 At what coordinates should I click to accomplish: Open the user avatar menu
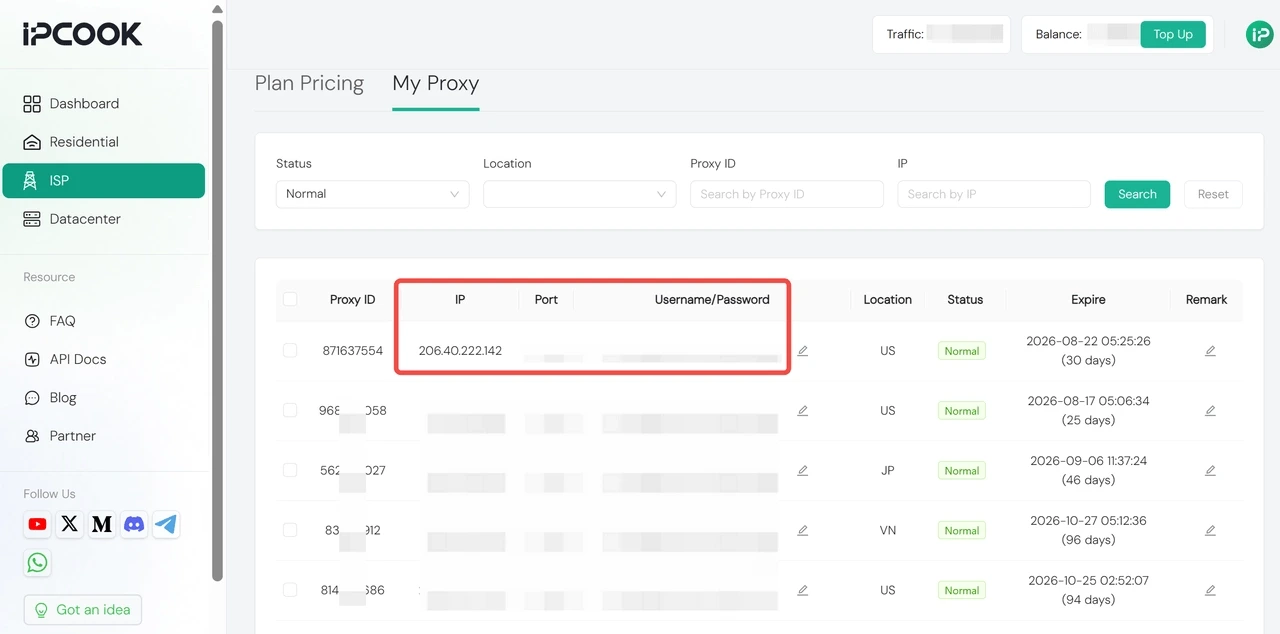pos(1259,34)
